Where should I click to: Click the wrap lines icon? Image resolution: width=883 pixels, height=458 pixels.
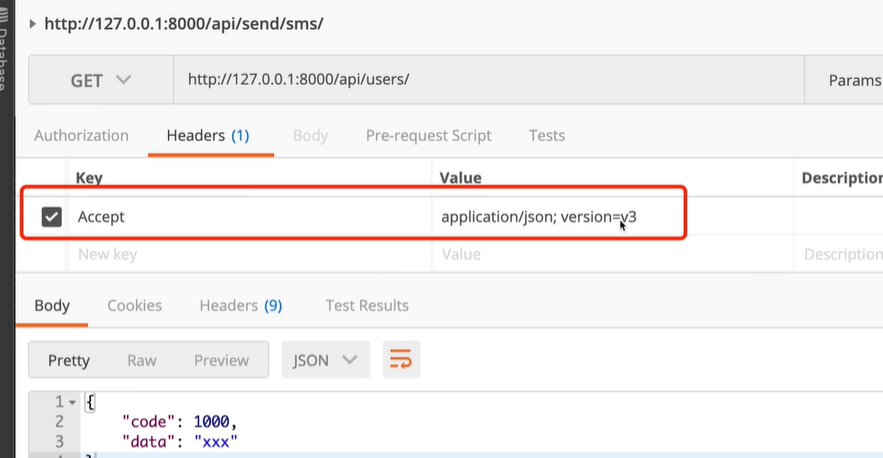[x=401, y=360]
